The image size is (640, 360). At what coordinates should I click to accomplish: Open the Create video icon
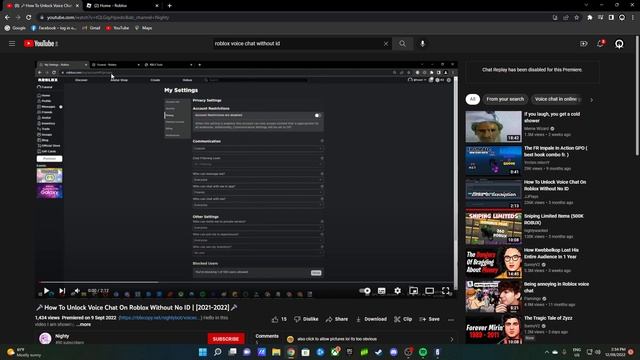click(x=584, y=44)
